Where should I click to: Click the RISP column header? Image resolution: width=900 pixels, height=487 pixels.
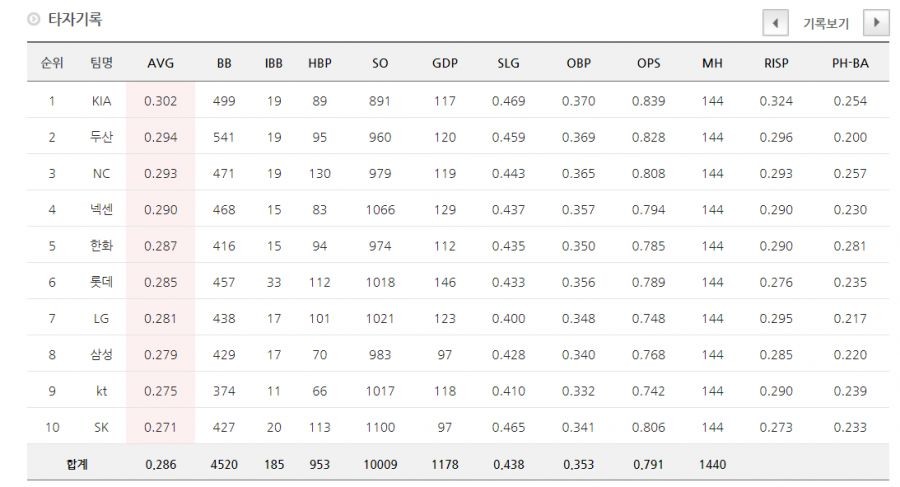[774, 63]
